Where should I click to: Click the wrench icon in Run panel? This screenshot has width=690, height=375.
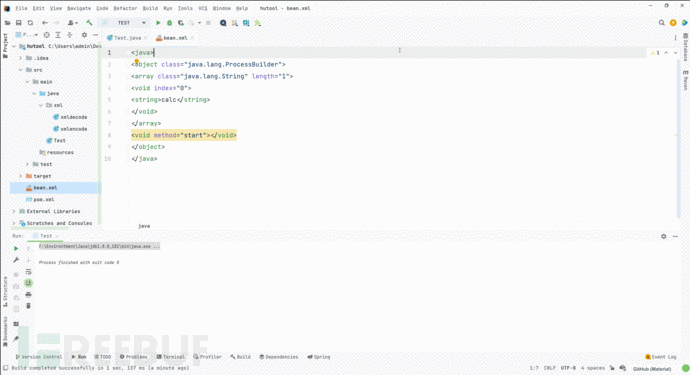click(16, 260)
